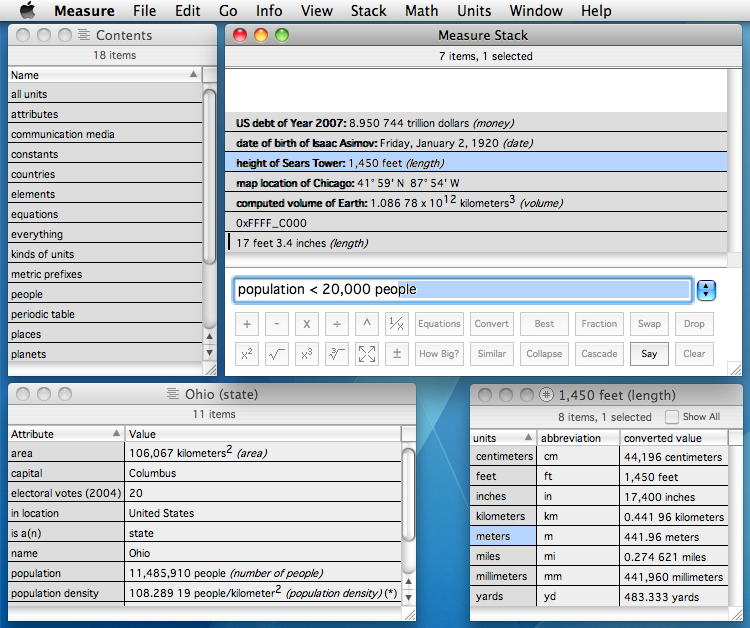Select 'US debt of Year 2007' stack row
Viewport: 750px width, 628px height.
click(476, 123)
